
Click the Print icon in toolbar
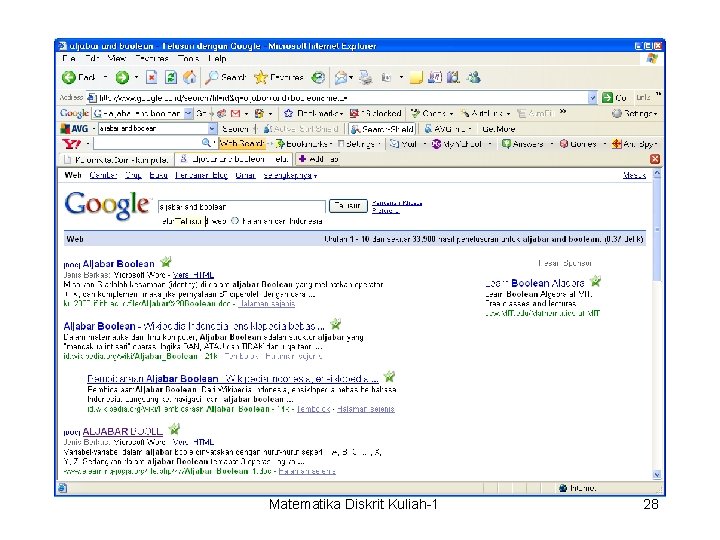pos(366,78)
